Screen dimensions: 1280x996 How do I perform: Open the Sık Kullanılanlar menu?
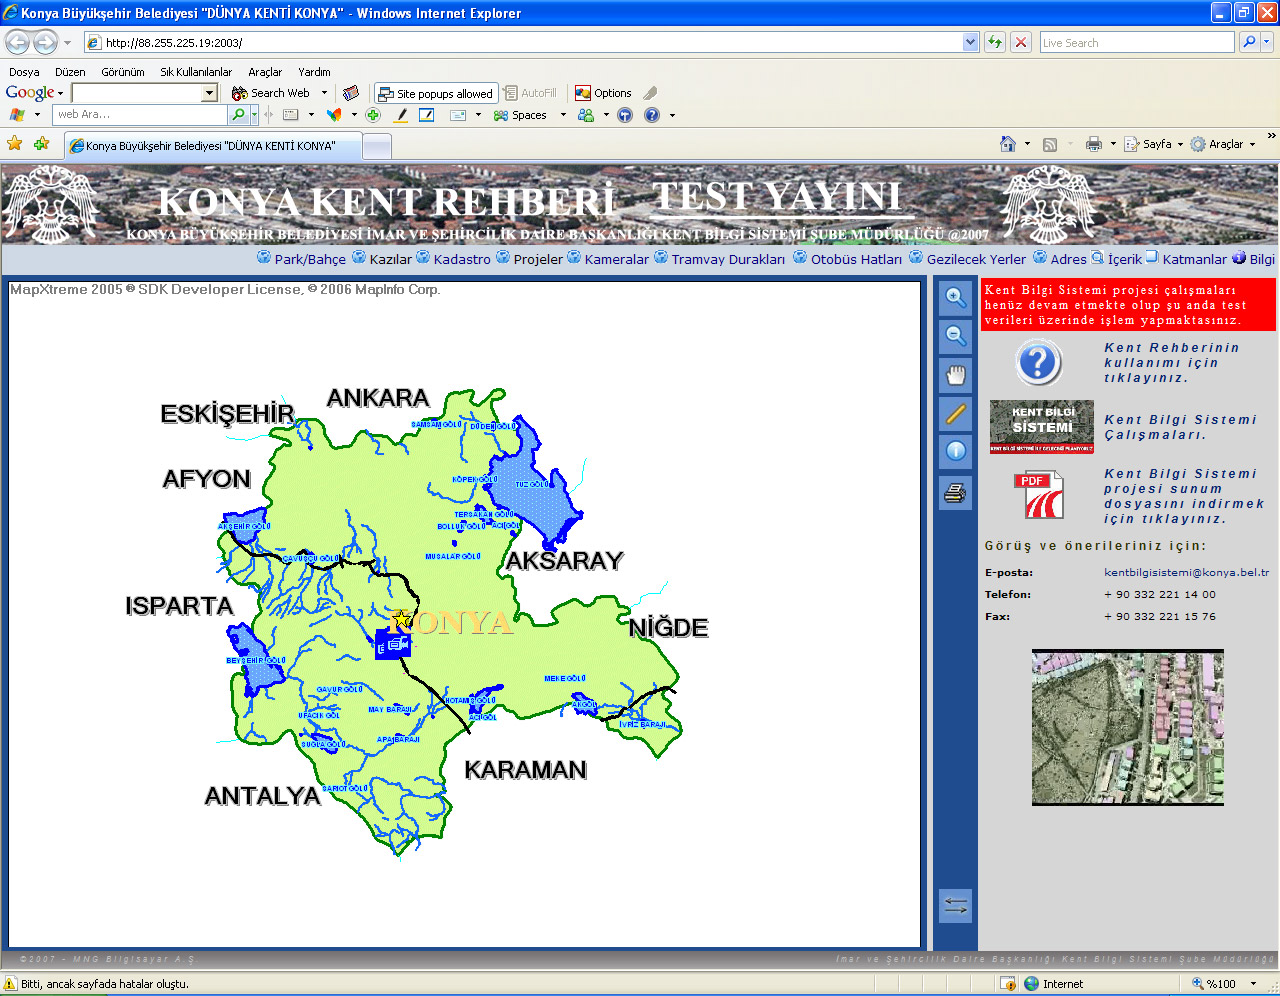[196, 72]
